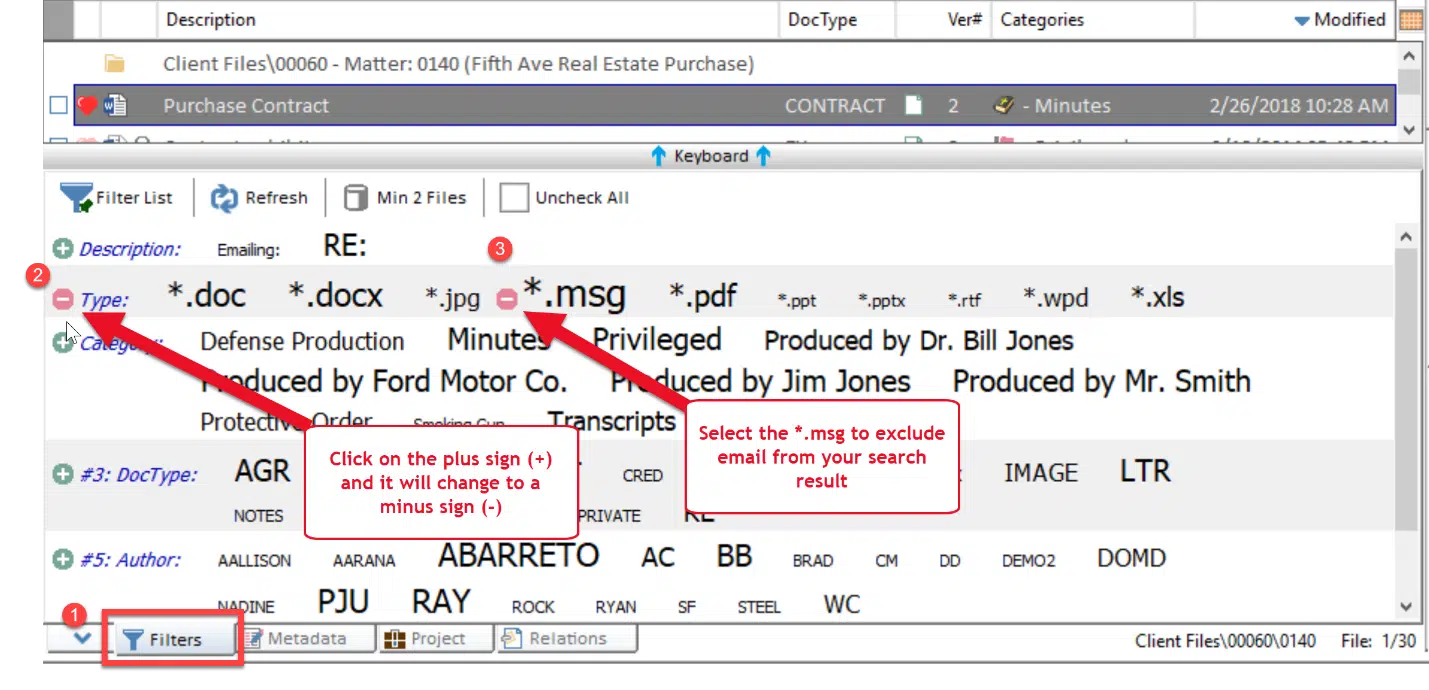
Task: Click the red heart icon on Purchase Contract
Action: pos(88,105)
